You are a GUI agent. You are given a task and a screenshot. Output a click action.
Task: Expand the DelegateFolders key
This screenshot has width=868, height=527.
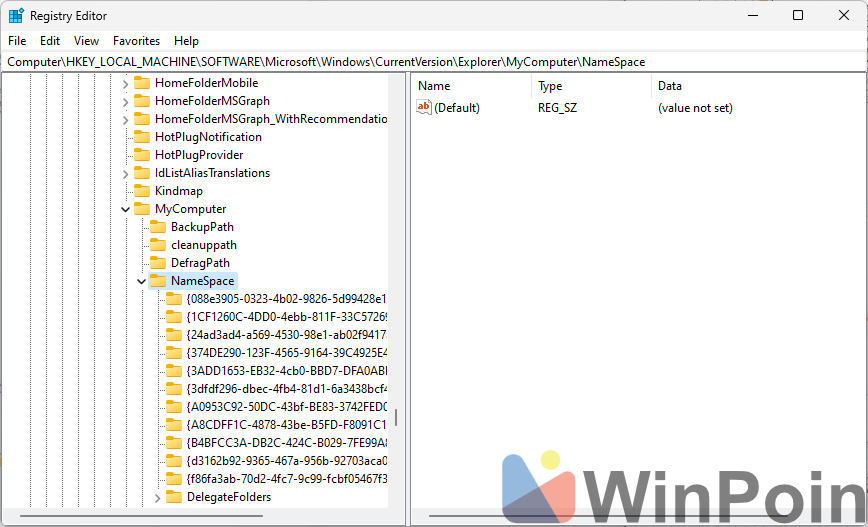pos(158,498)
